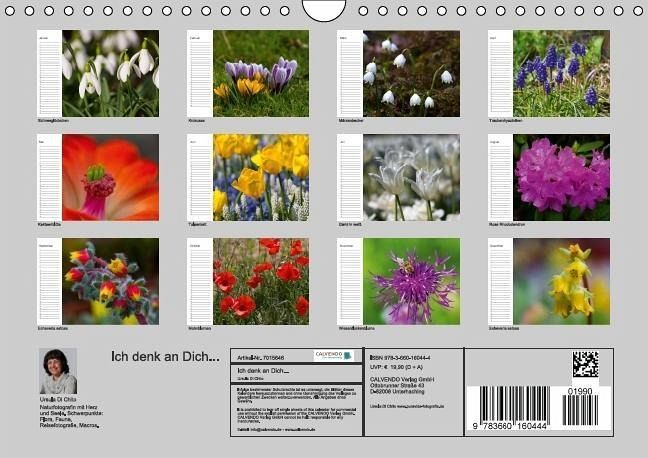Click the February calendar lines column beside crocuses
Image resolution: width=648 pixels, height=458 pixels.
(200, 73)
